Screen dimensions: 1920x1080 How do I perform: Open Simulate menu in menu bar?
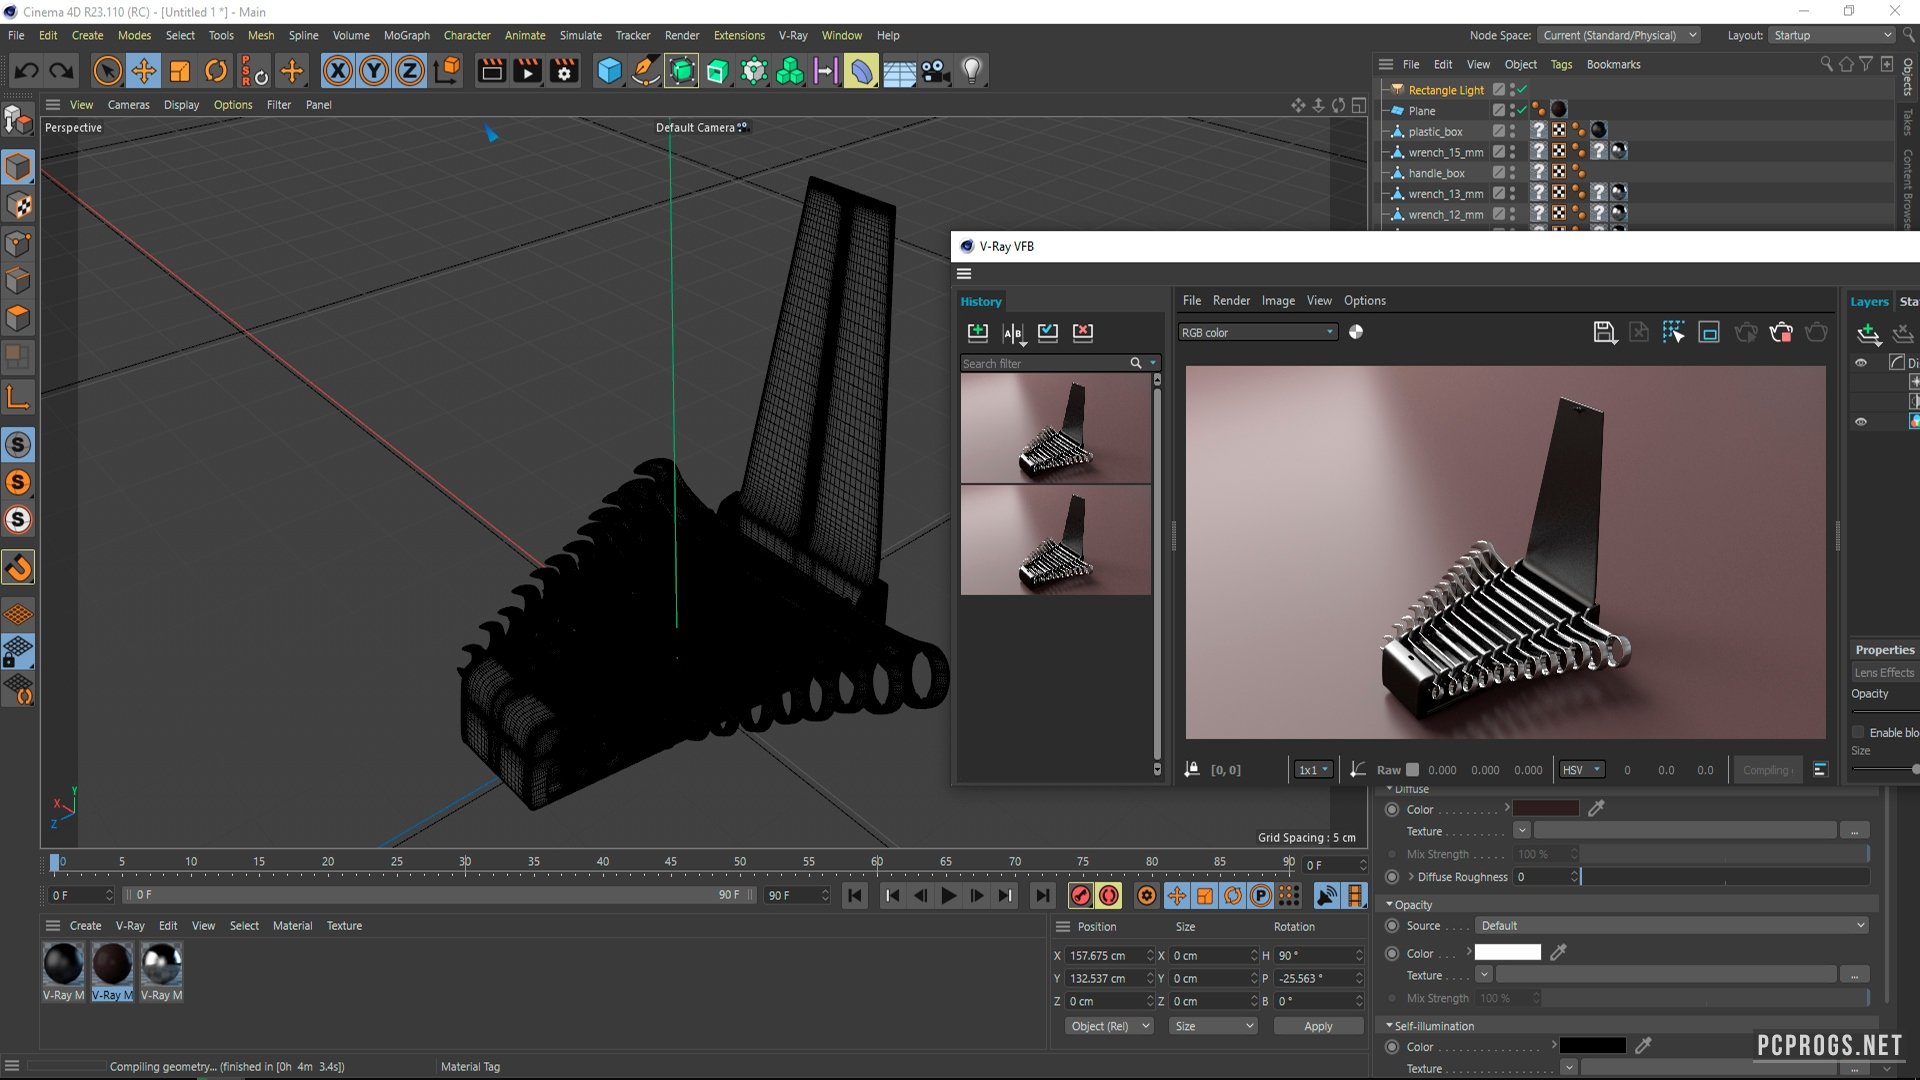(x=582, y=34)
